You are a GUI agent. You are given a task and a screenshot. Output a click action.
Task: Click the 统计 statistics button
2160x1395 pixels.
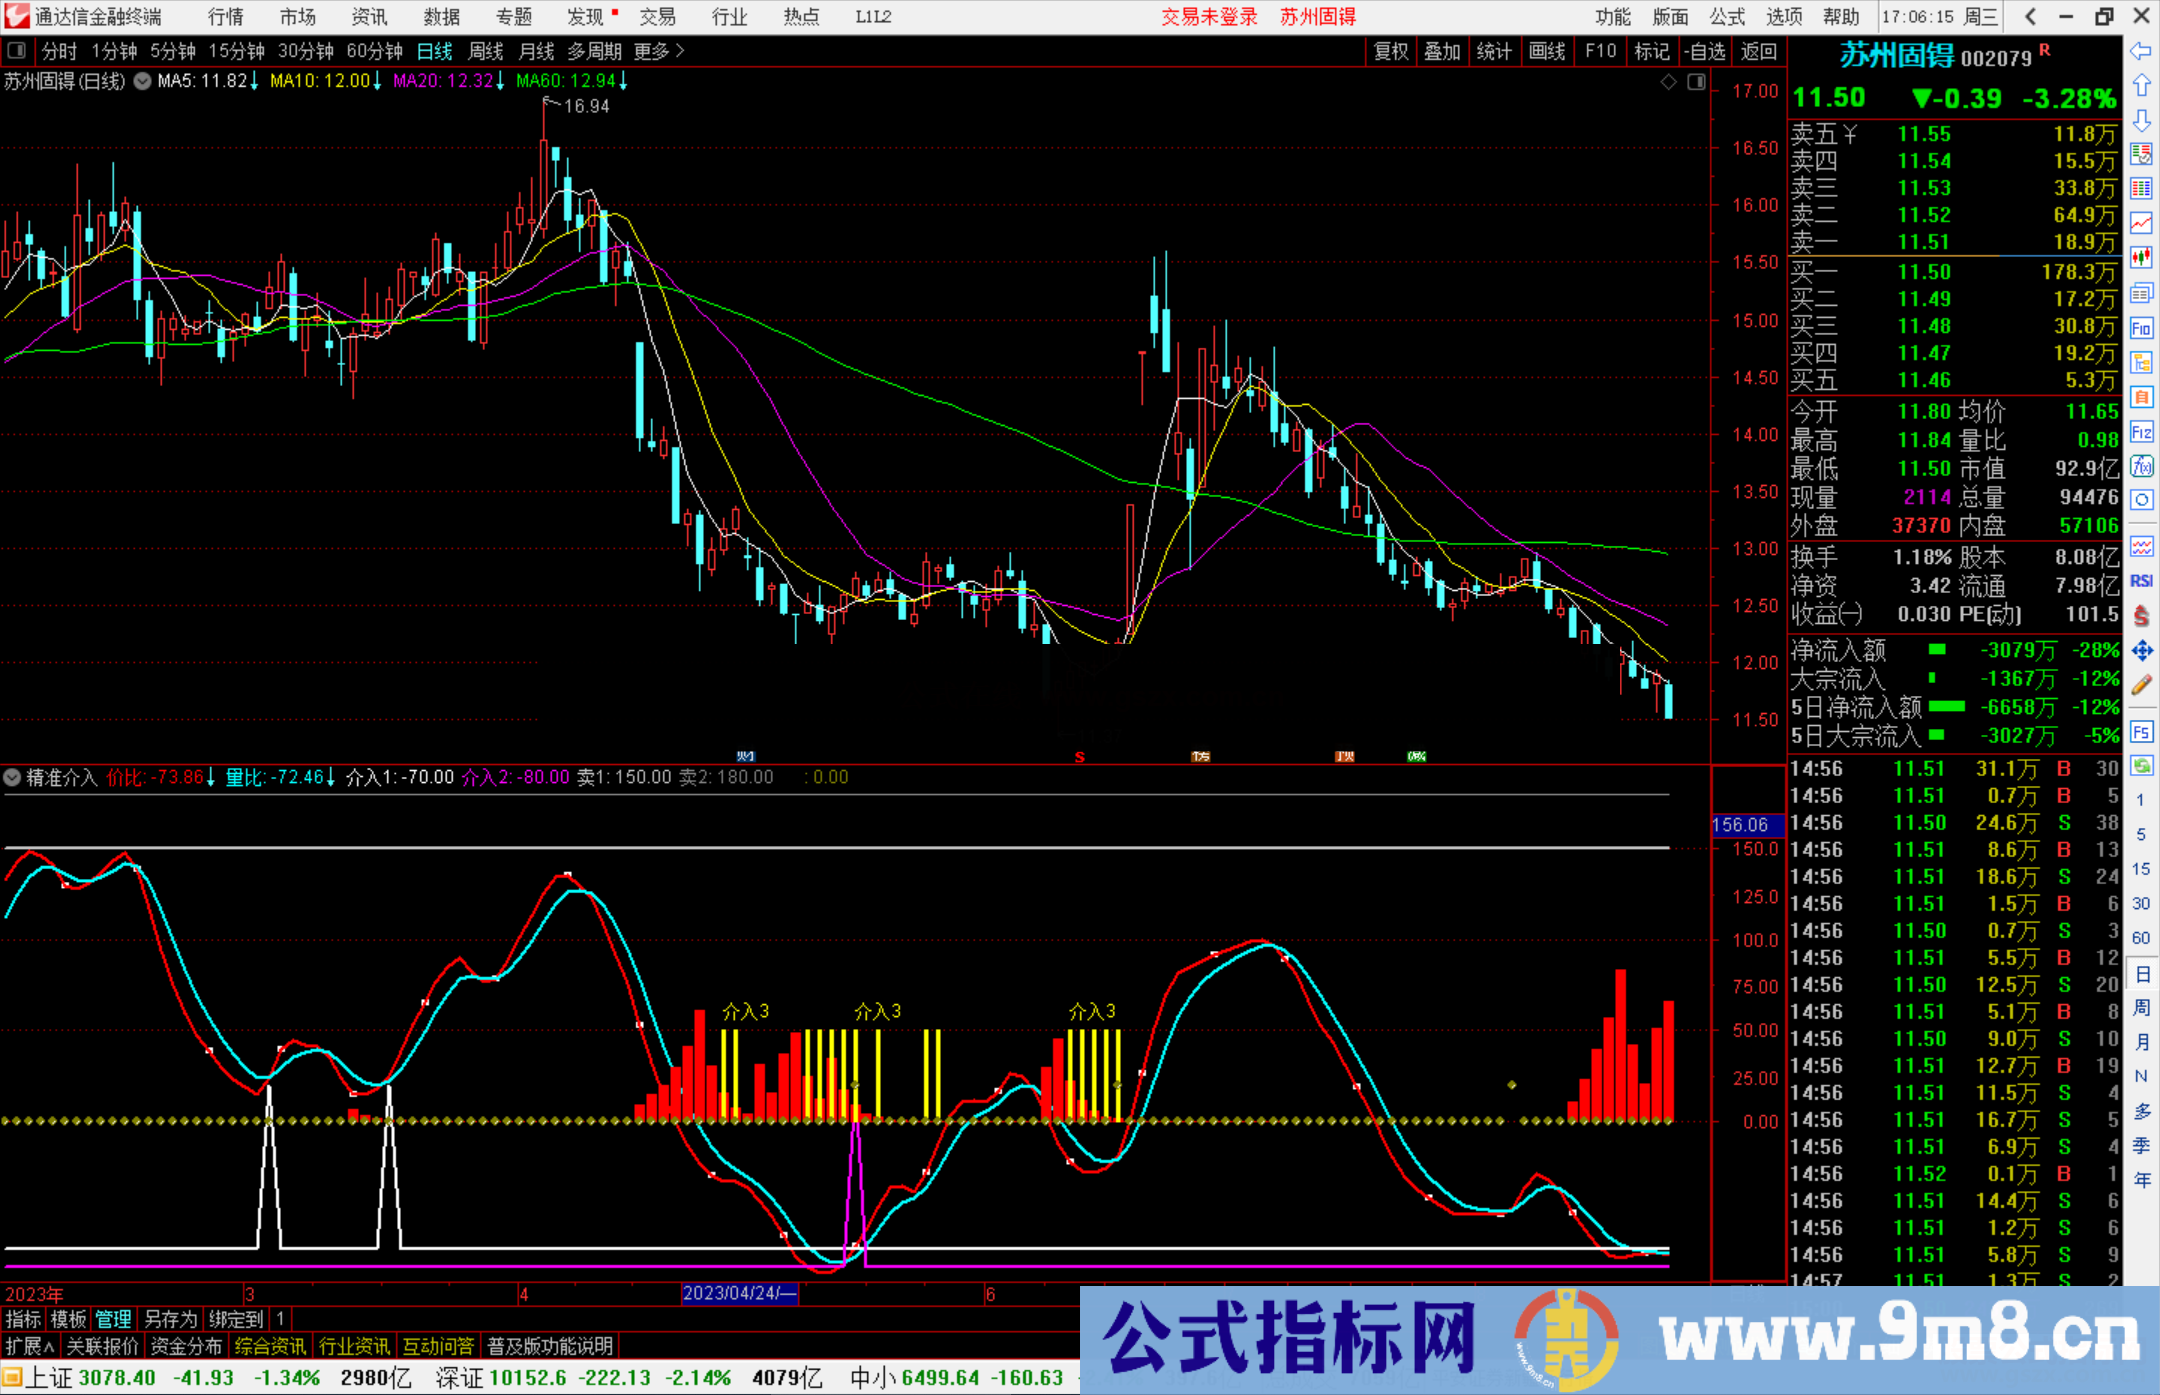(x=1494, y=51)
